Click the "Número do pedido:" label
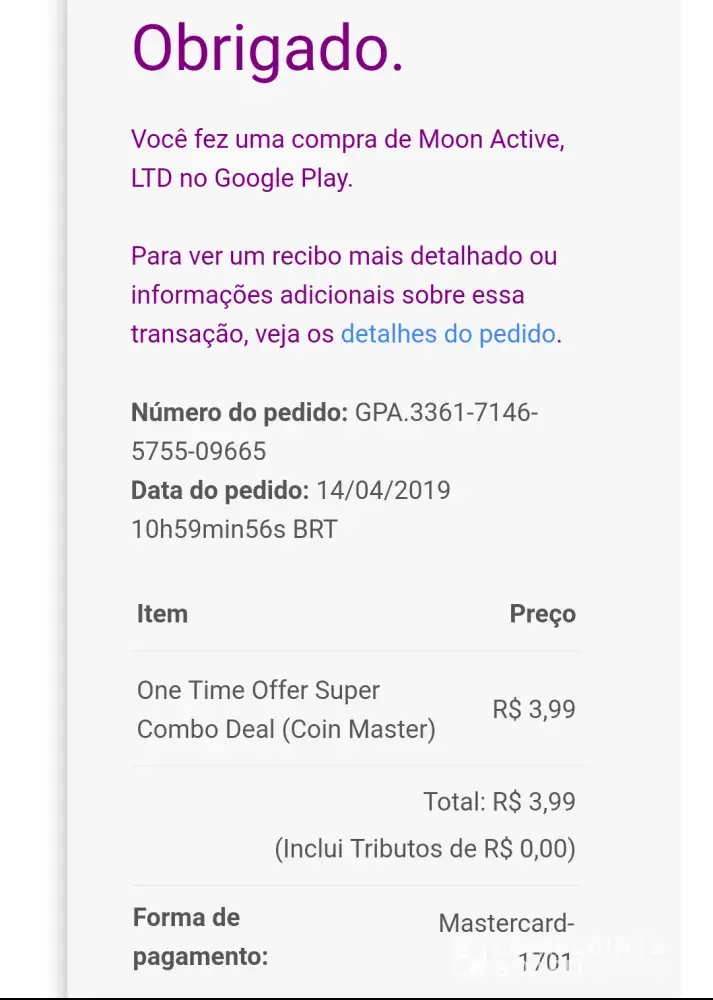Screen dimensions: 713x1000 click(240, 412)
